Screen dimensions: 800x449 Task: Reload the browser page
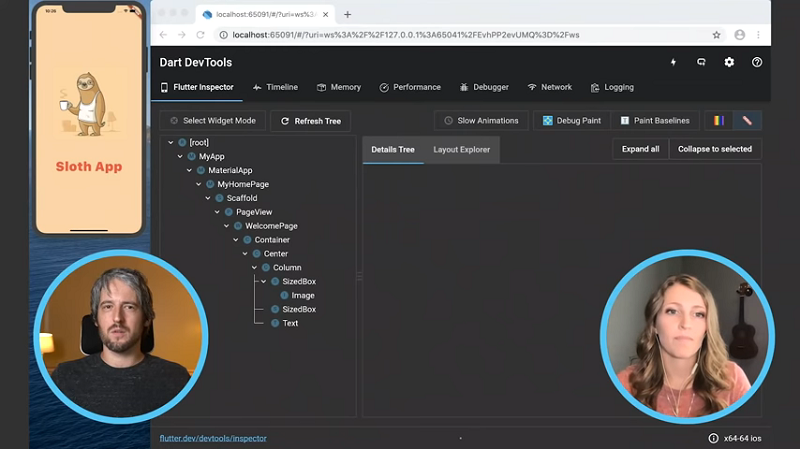(x=200, y=35)
